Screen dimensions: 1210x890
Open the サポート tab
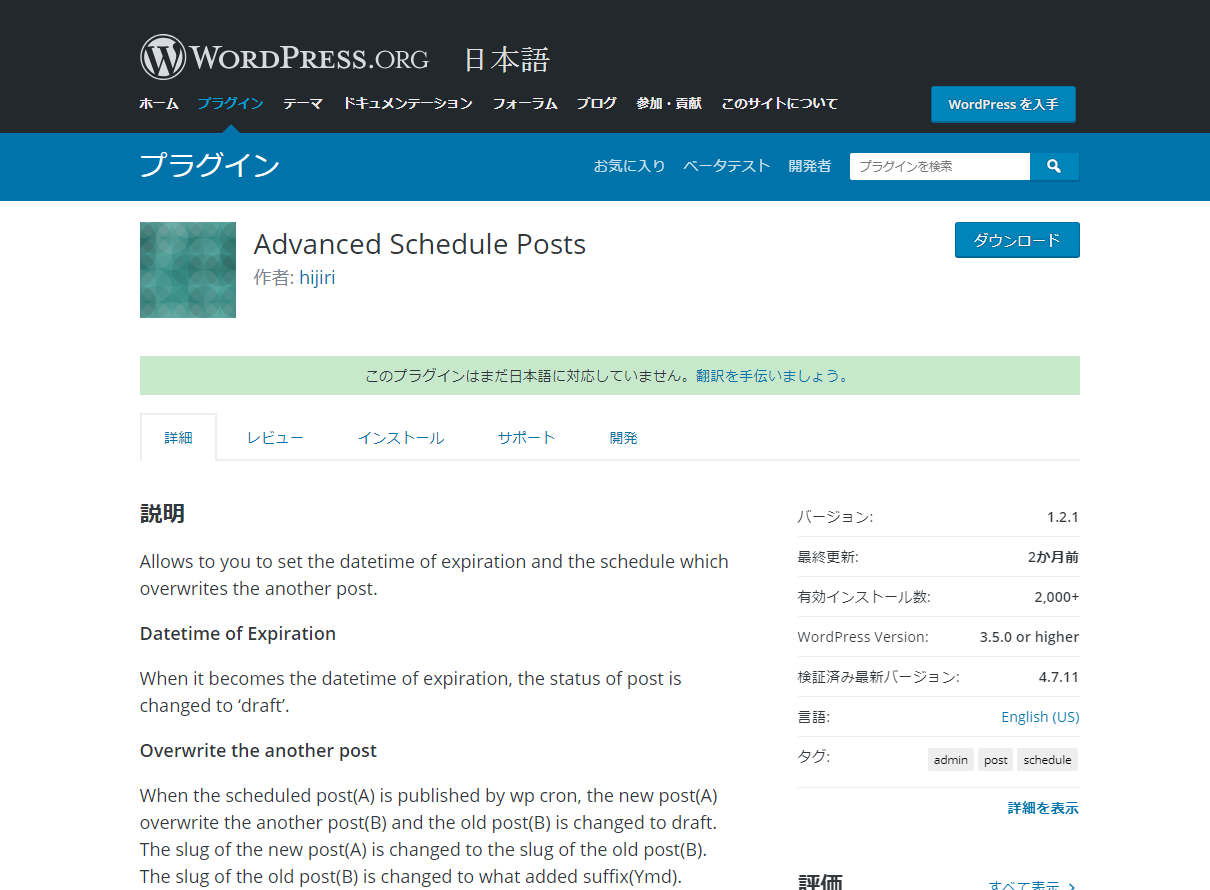526,438
